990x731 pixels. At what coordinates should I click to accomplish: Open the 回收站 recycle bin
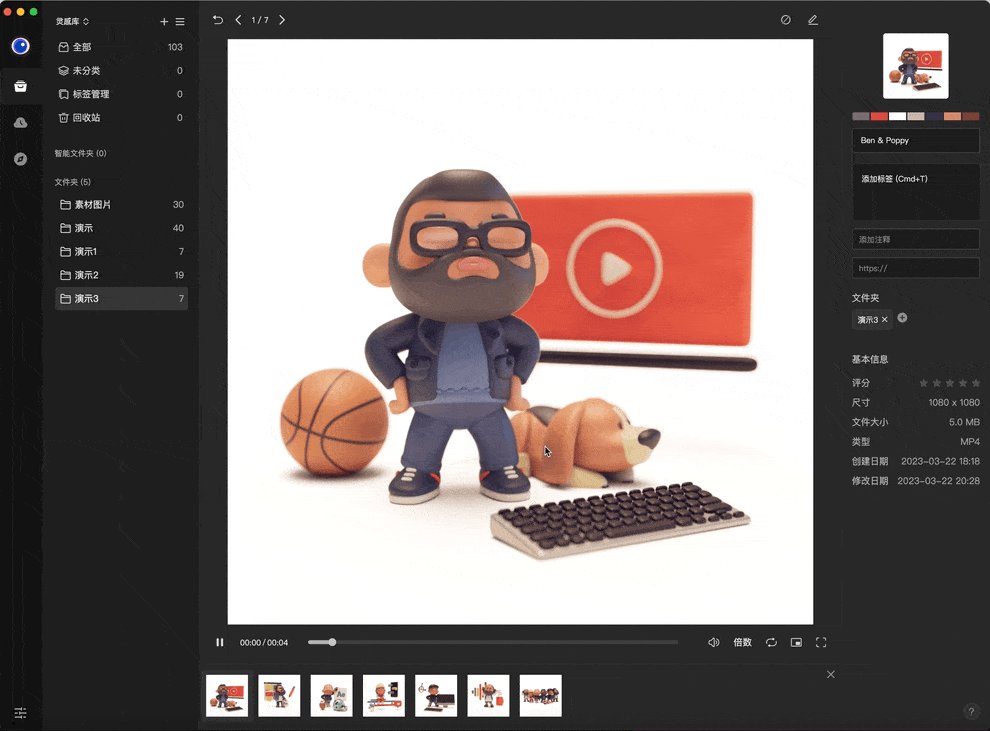[x=121, y=117]
